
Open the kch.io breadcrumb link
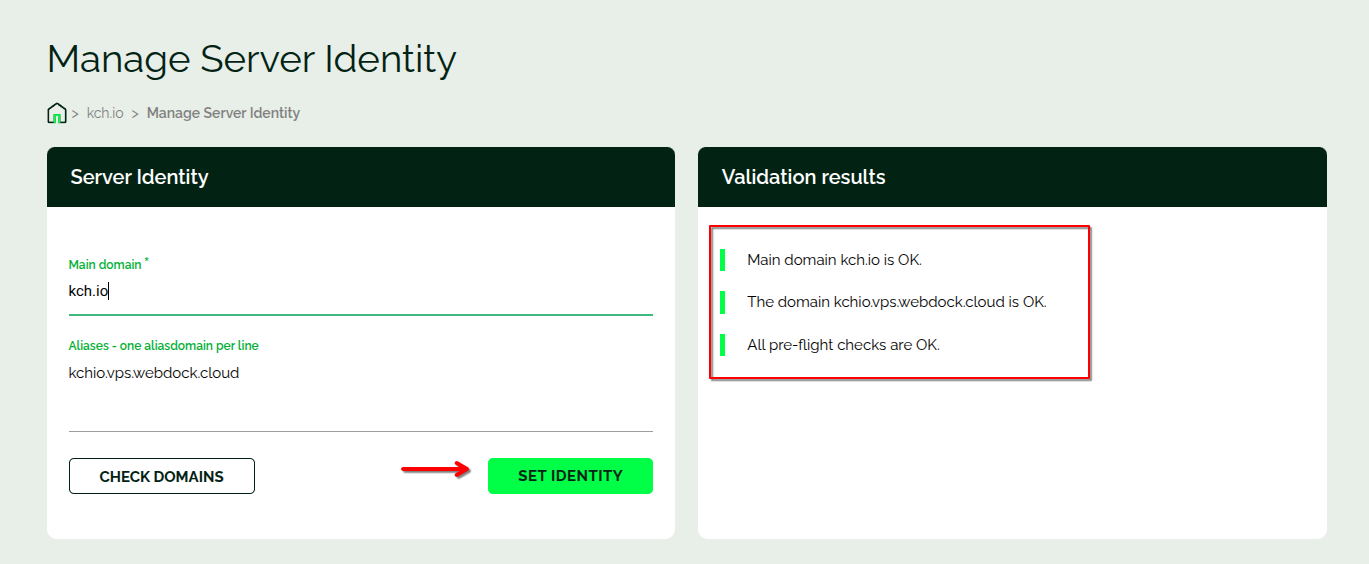(105, 113)
